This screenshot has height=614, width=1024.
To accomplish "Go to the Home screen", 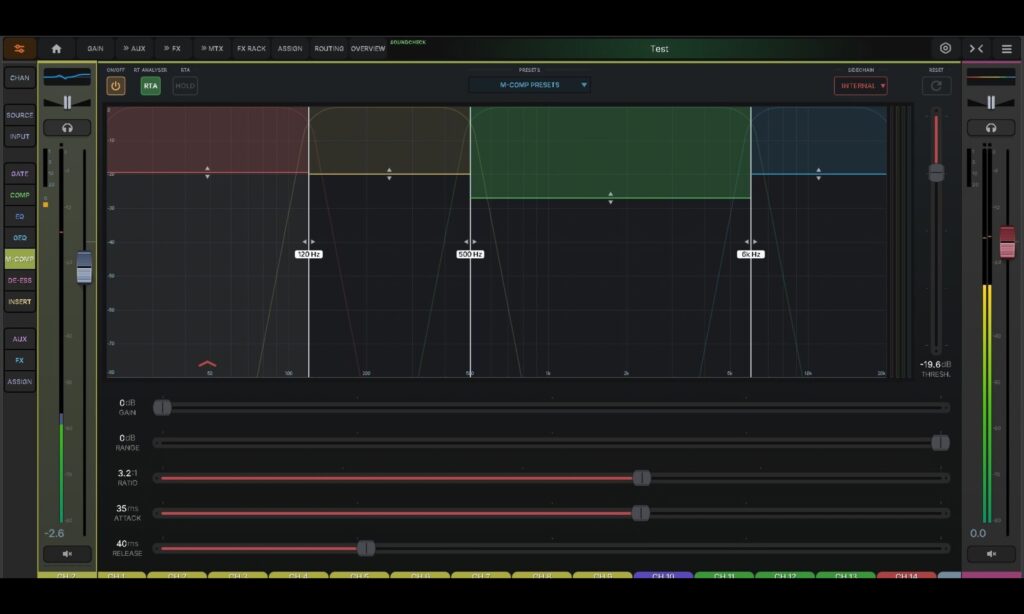I will point(56,49).
